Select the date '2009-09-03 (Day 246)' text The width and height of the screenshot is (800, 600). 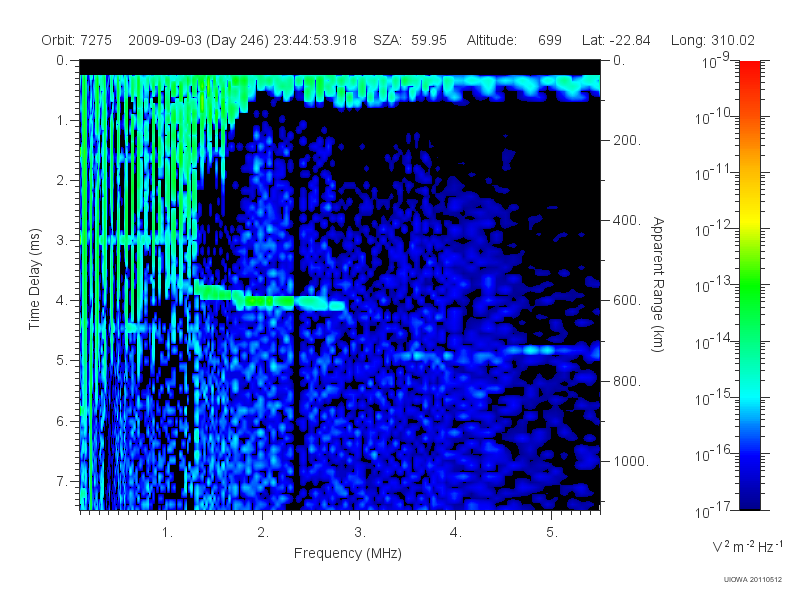pos(198,40)
